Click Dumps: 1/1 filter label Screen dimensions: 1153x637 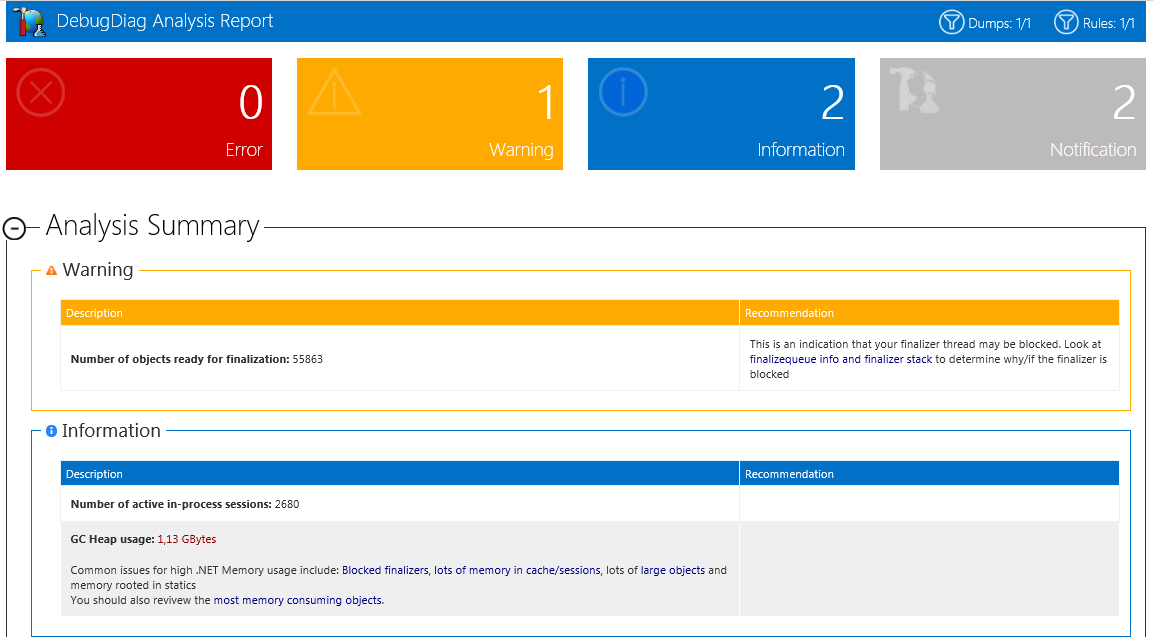(999, 24)
